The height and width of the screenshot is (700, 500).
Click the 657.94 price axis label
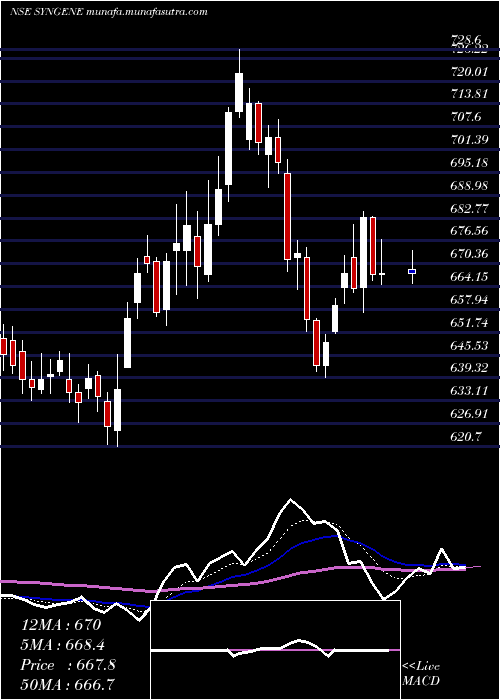[469, 300]
